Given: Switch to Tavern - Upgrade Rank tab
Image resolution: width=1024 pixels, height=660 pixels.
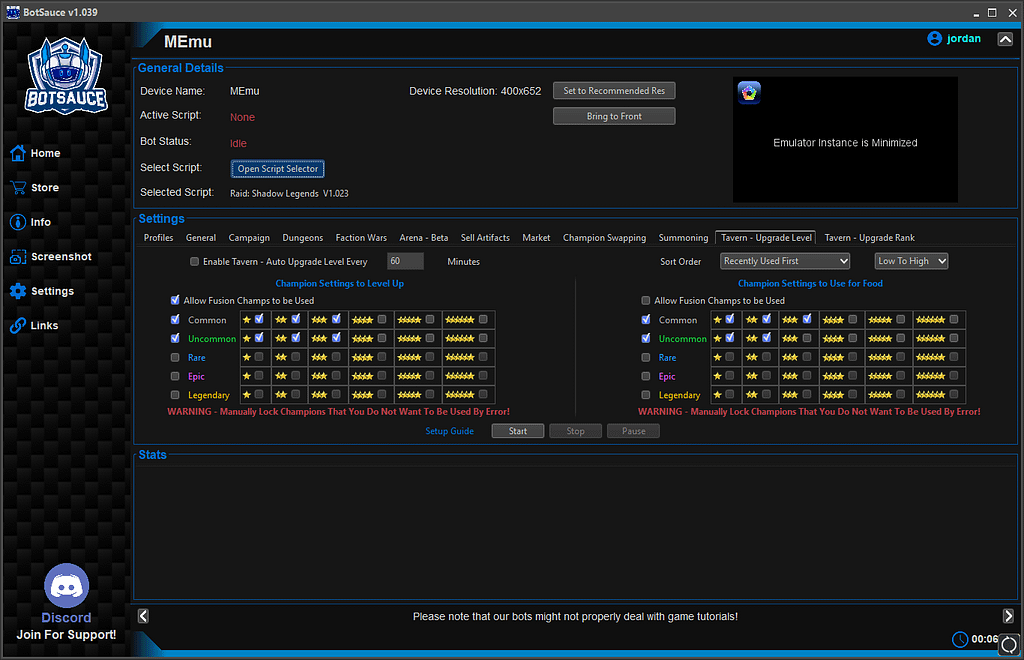Looking at the screenshot, I should [869, 237].
